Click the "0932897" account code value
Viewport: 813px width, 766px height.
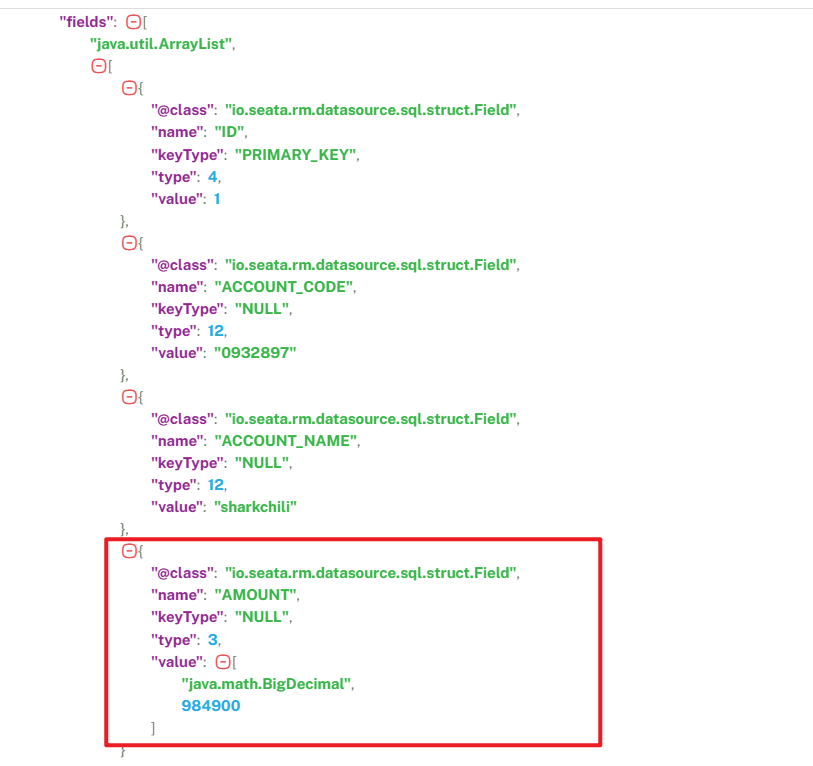255,352
